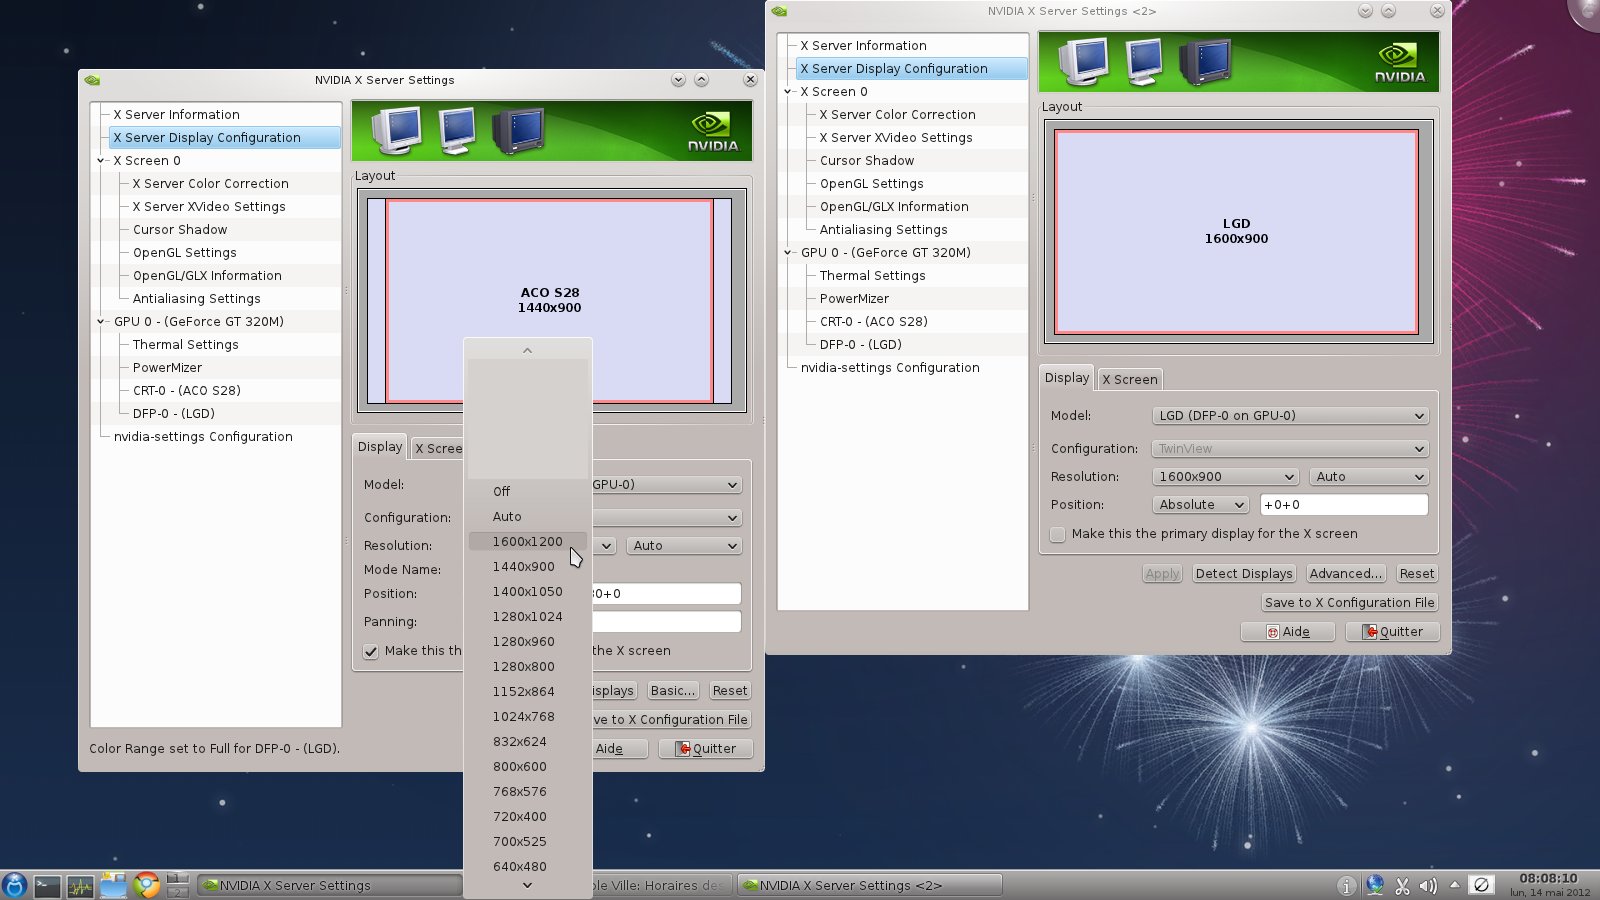Open the volume speaker tray icon

(1428, 886)
